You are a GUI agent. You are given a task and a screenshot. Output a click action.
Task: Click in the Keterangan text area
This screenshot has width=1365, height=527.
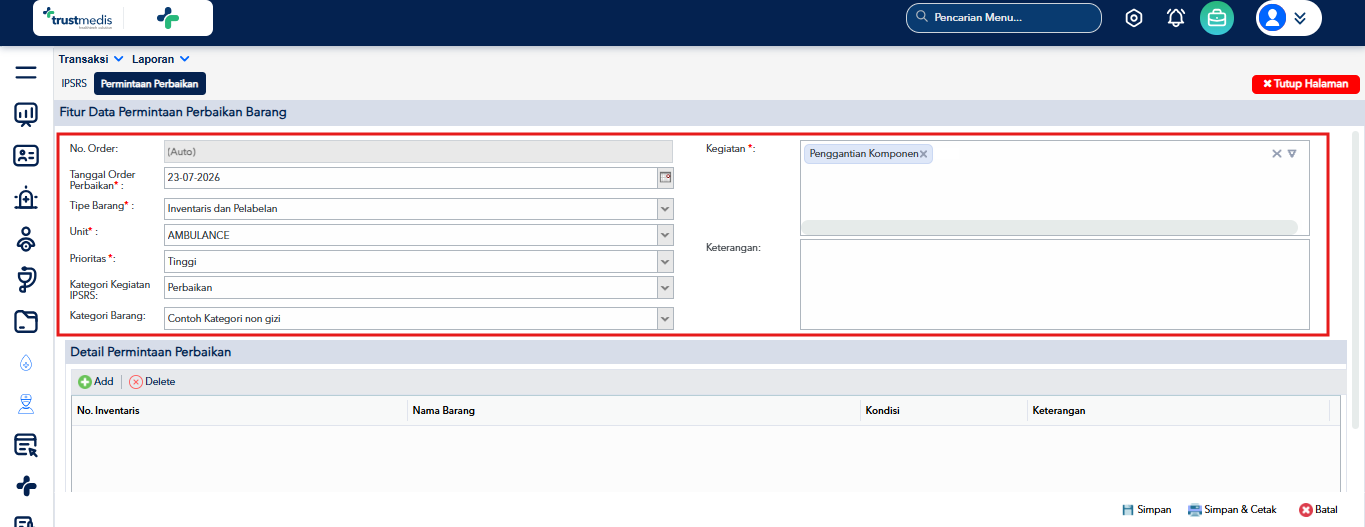point(1055,284)
